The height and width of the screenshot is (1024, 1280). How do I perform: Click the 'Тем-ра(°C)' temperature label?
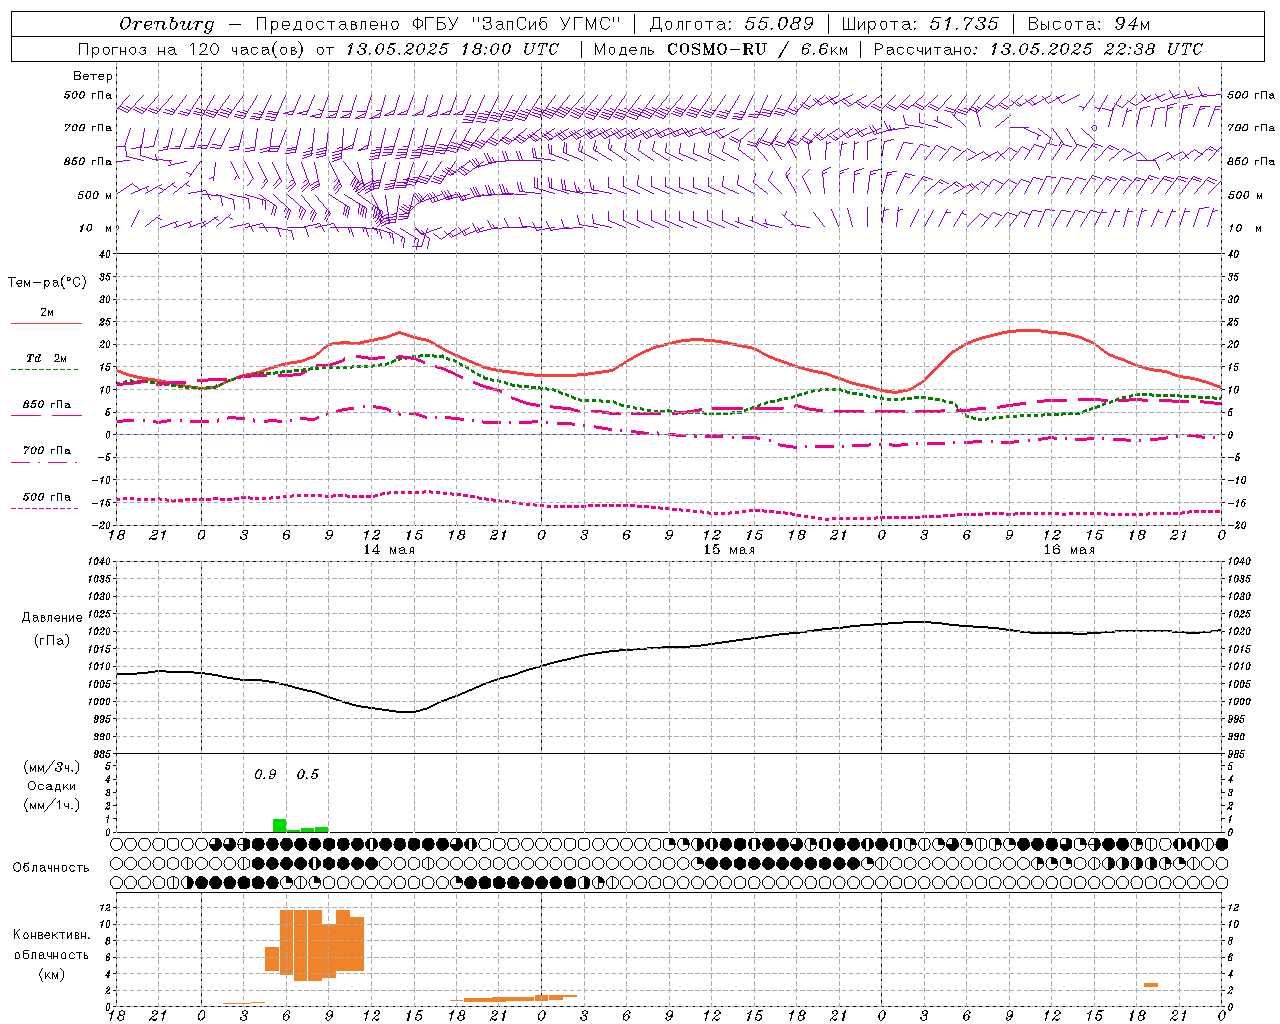[x=47, y=283]
